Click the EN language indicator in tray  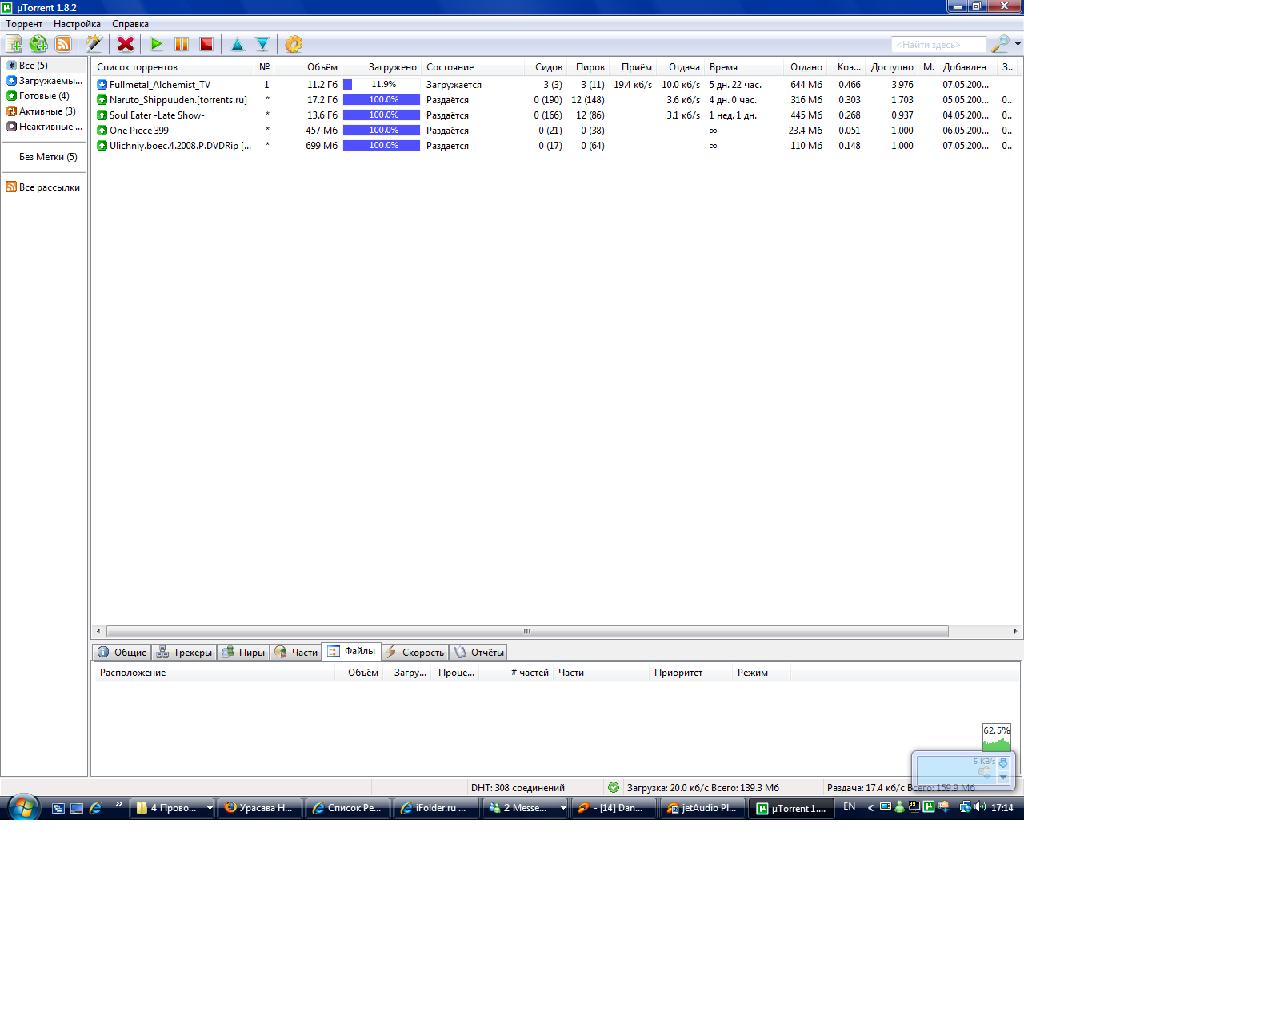(849, 807)
